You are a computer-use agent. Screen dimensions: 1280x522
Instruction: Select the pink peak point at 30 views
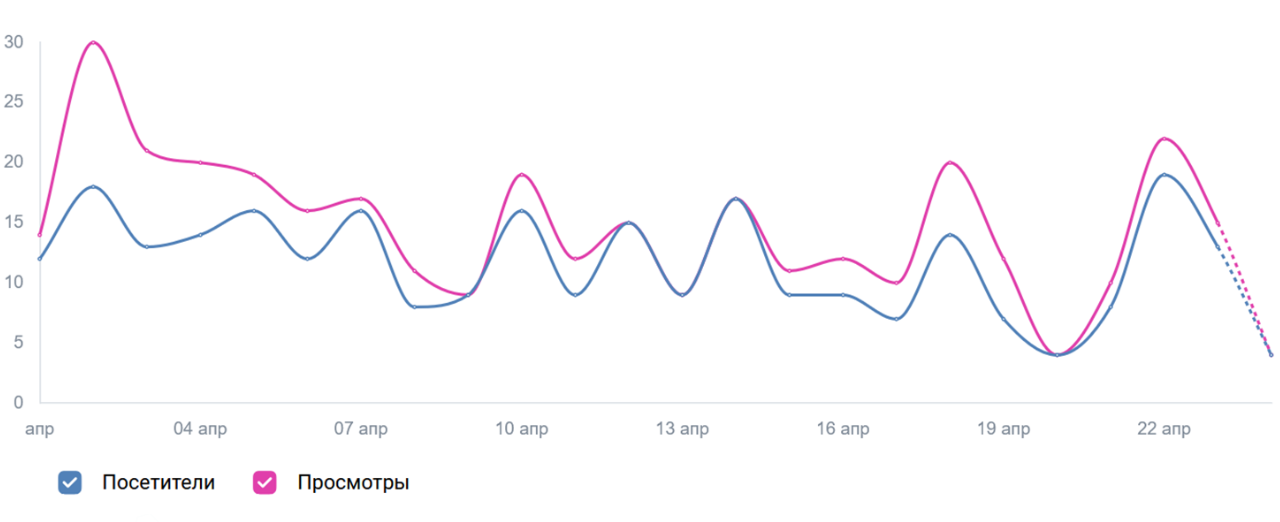click(x=93, y=43)
